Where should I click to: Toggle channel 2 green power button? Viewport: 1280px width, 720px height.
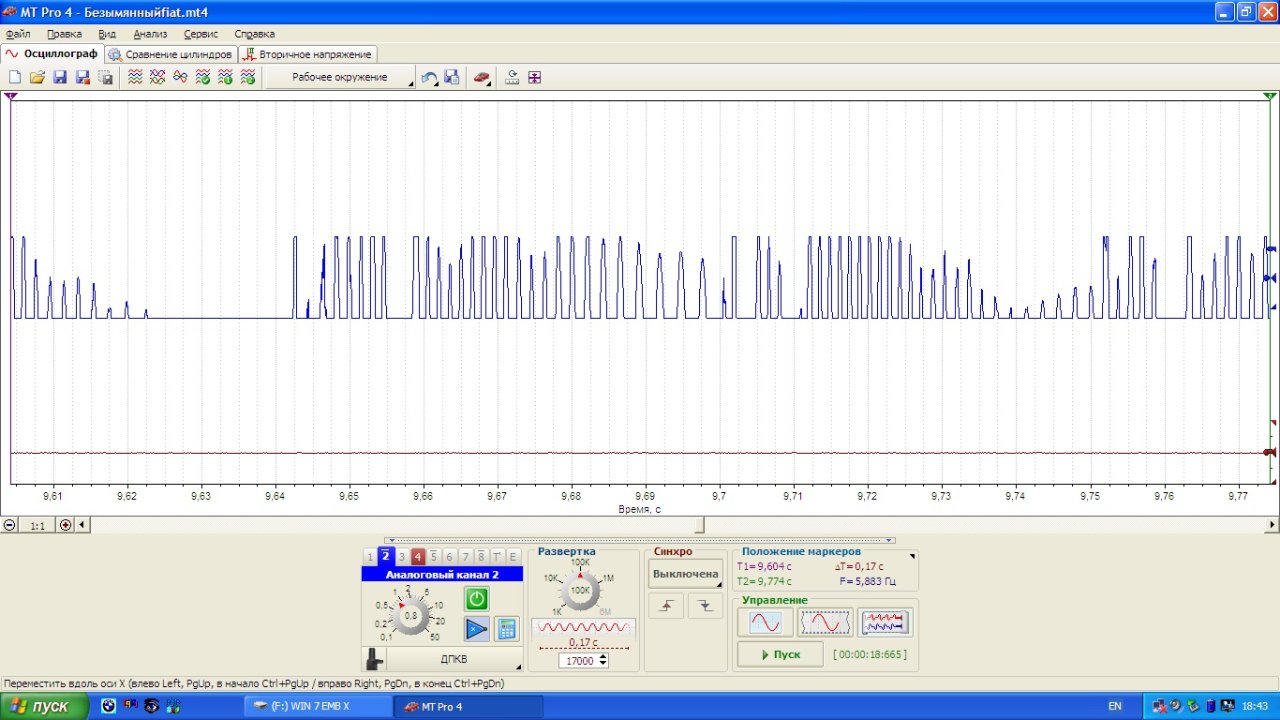point(476,599)
